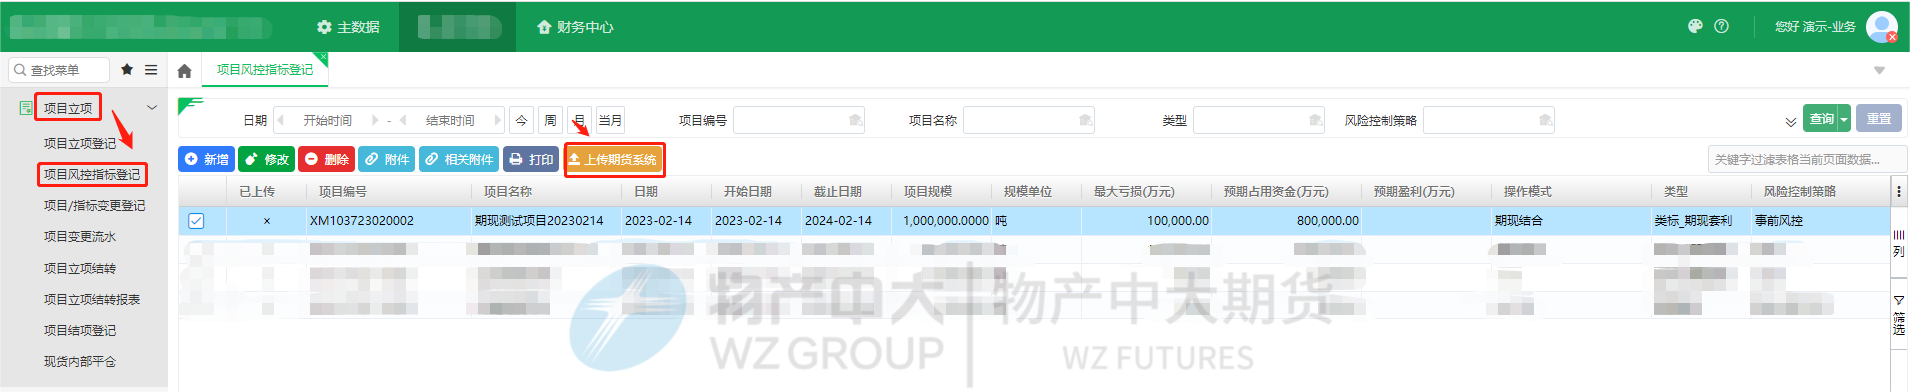Select 项目立项 in the sidebar tree
The width and height of the screenshot is (1910, 392).
68,108
